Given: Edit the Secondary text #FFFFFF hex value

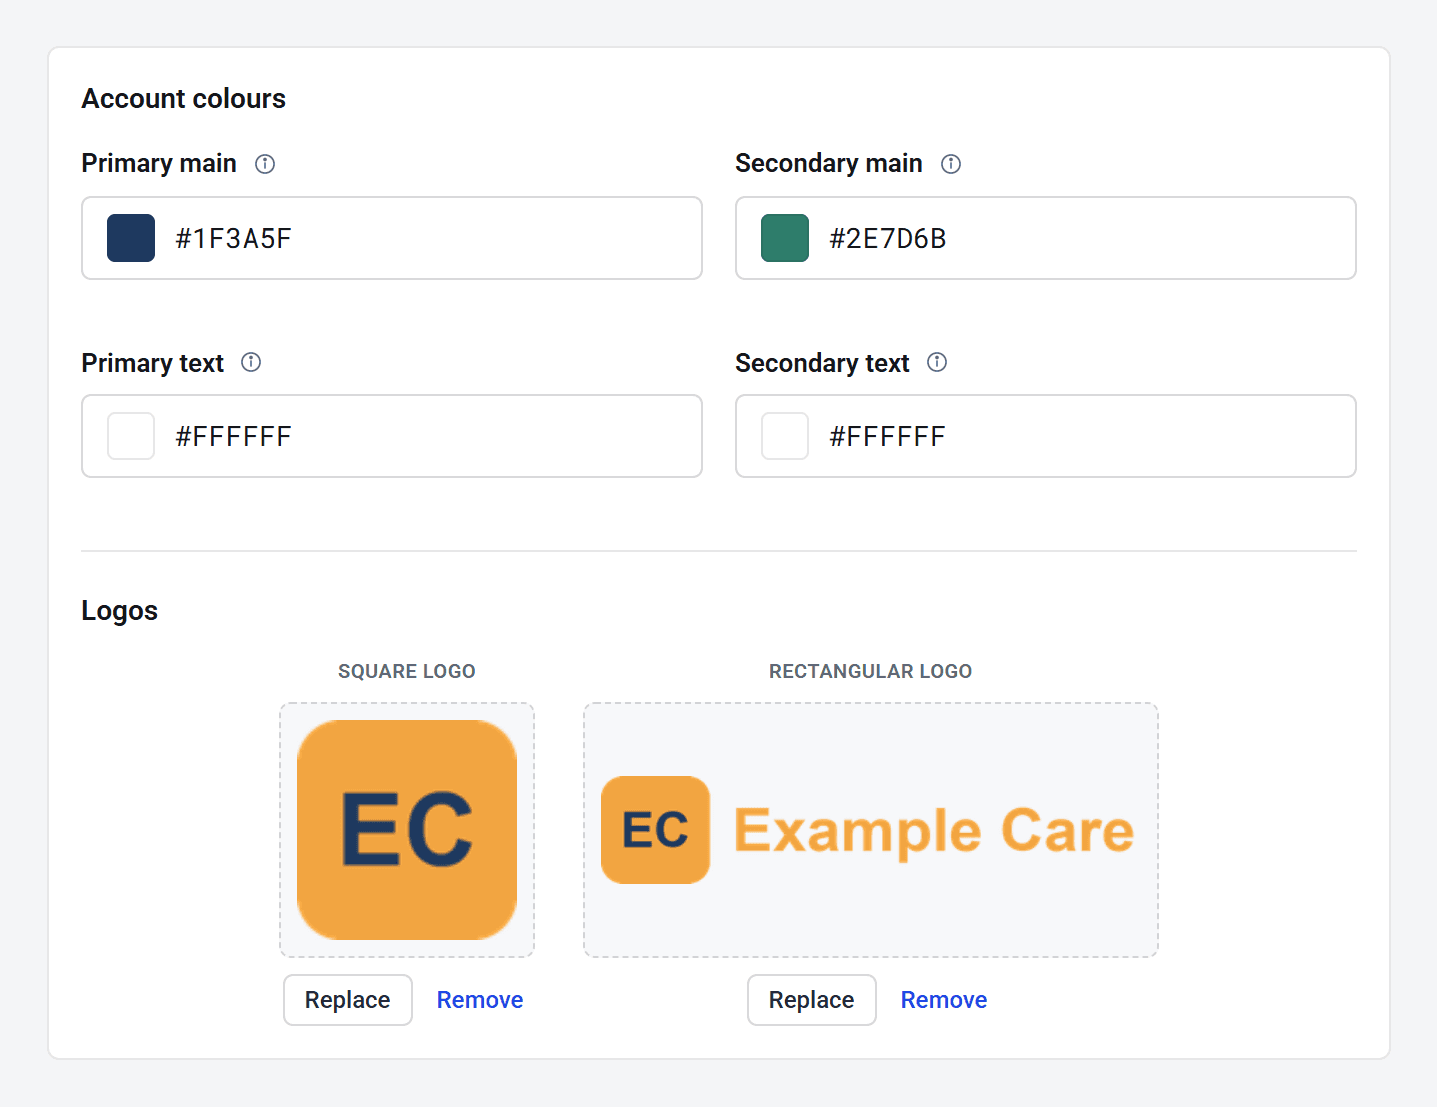Looking at the screenshot, I should tap(1046, 436).
